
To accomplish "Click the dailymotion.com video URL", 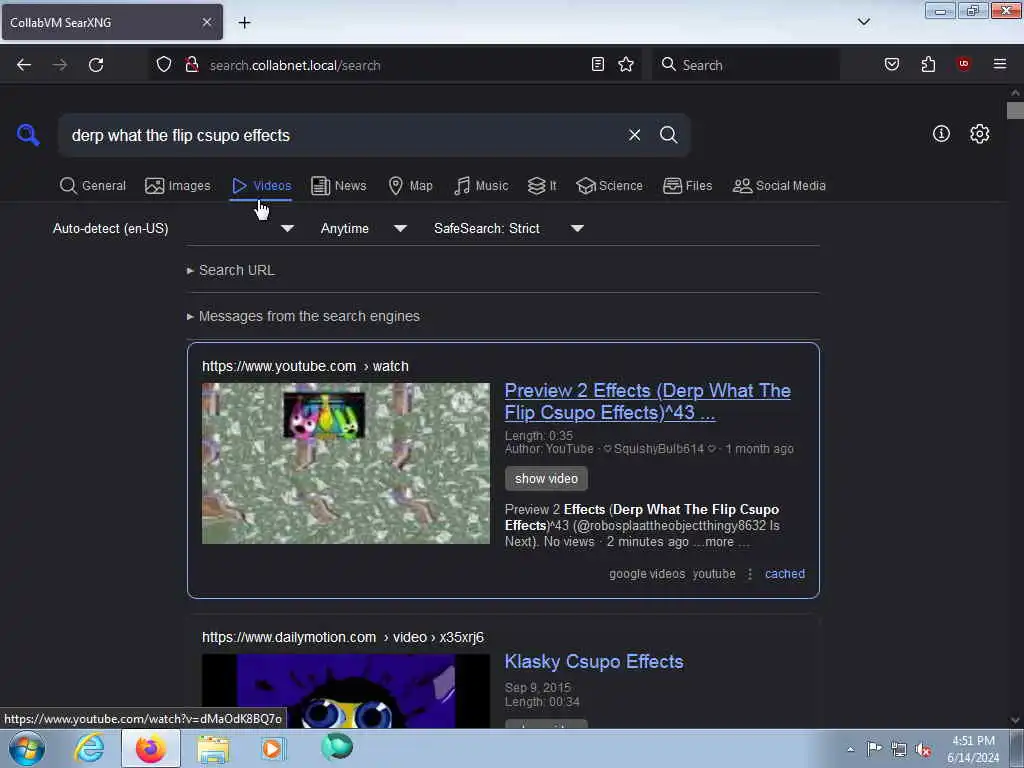I will coord(343,637).
